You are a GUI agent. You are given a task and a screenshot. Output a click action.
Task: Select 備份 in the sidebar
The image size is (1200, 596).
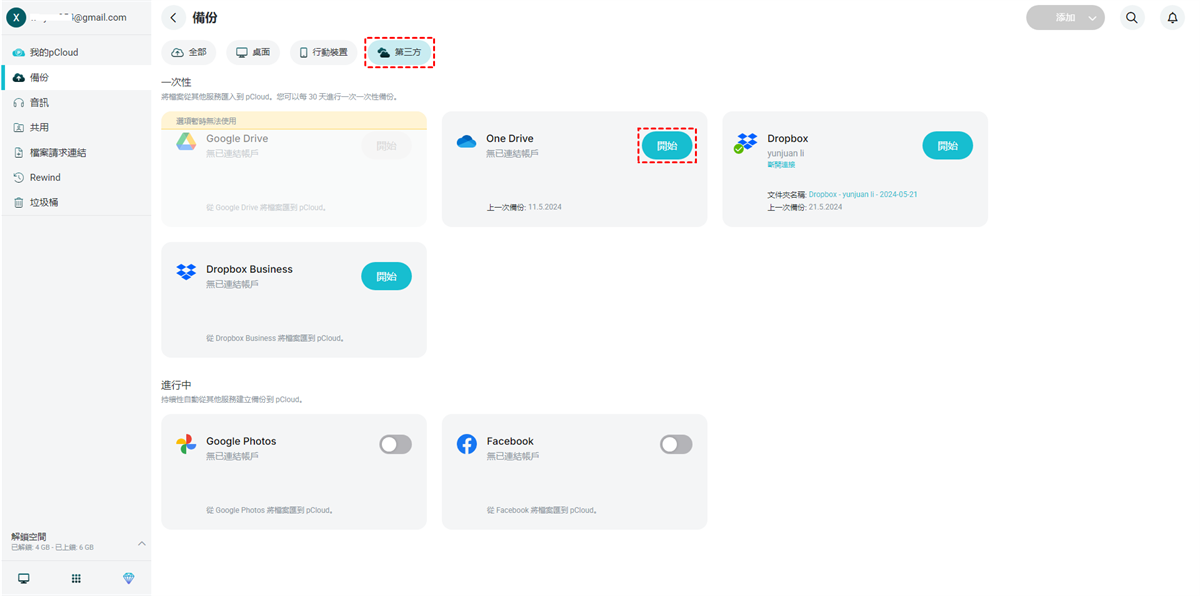pos(76,77)
